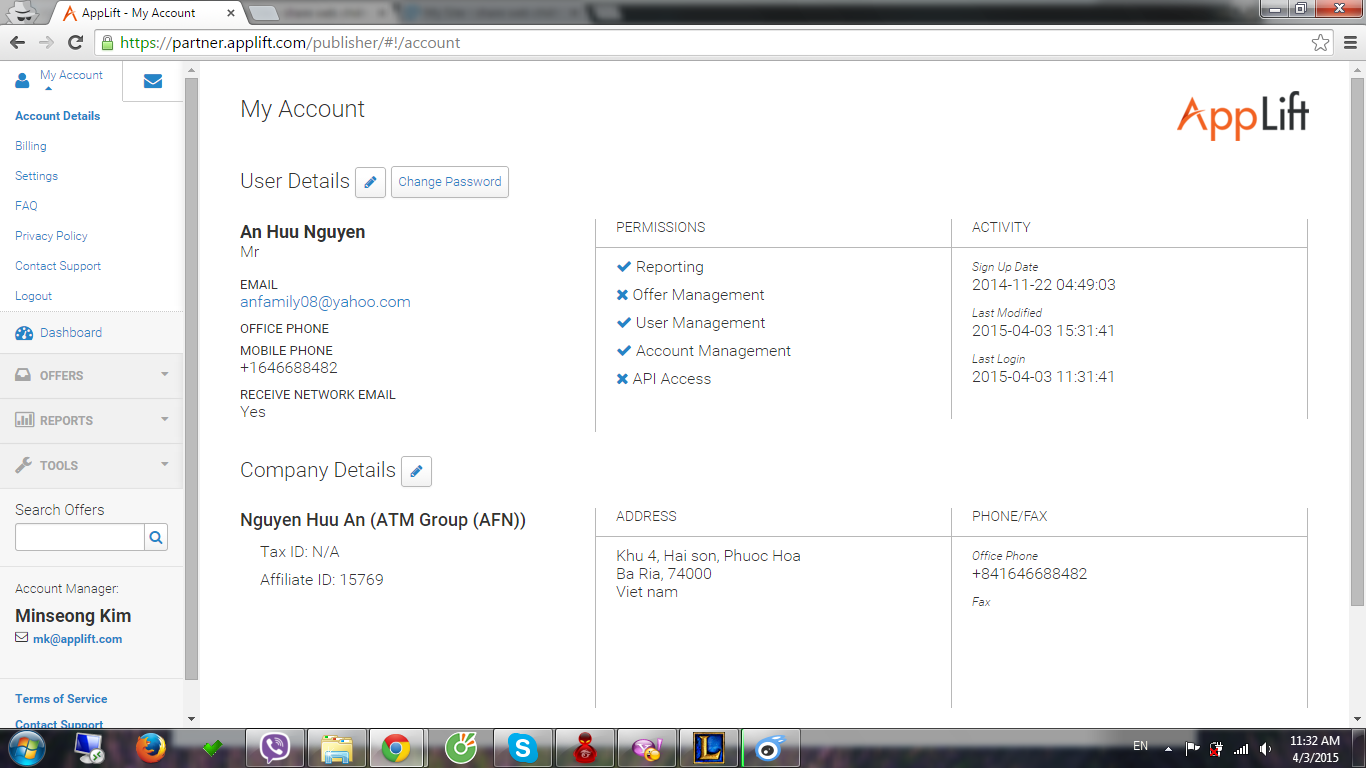Image resolution: width=1366 pixels, height=768 pixels.
Task: Click the magnifier button under Search Offers
Action: click(156, 537)
